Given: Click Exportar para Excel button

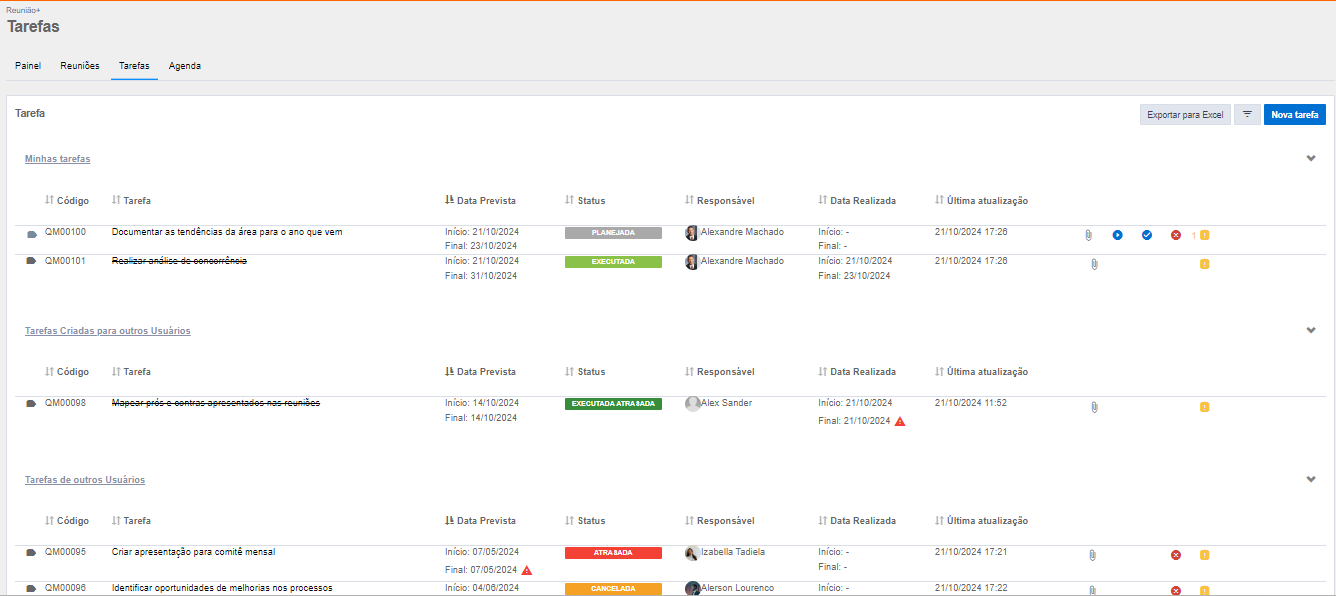Looking at the screenshot, I should pyautogui.click(x=1185, y=115).
